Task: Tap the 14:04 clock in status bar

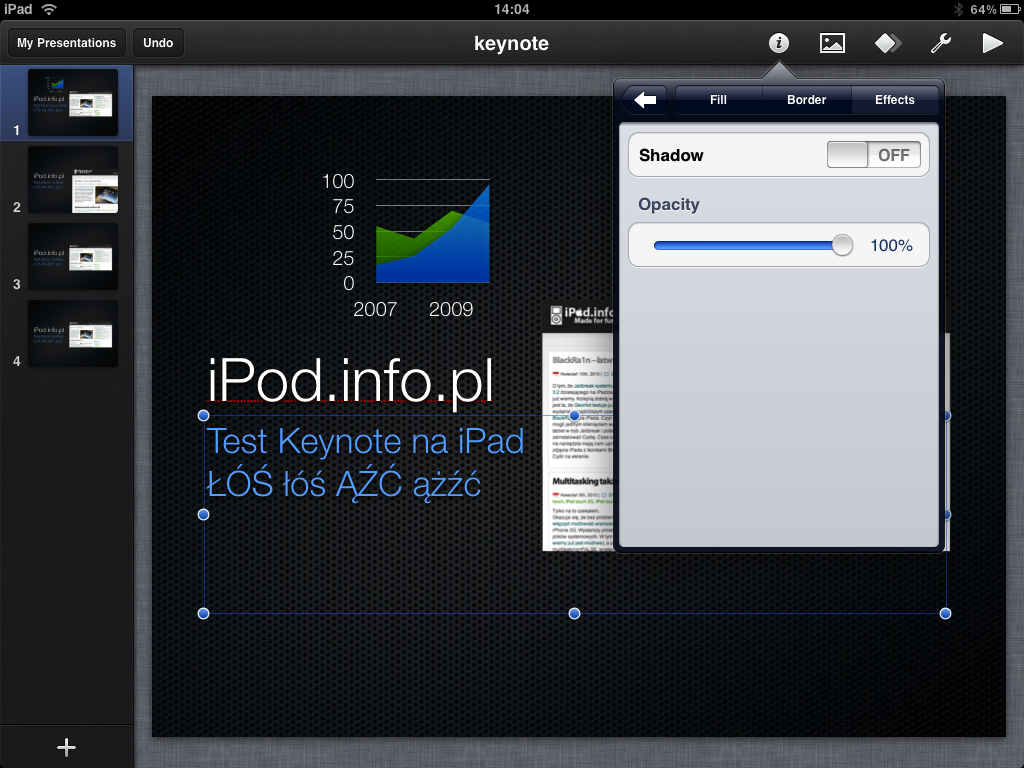Action: tap(512, 9)
